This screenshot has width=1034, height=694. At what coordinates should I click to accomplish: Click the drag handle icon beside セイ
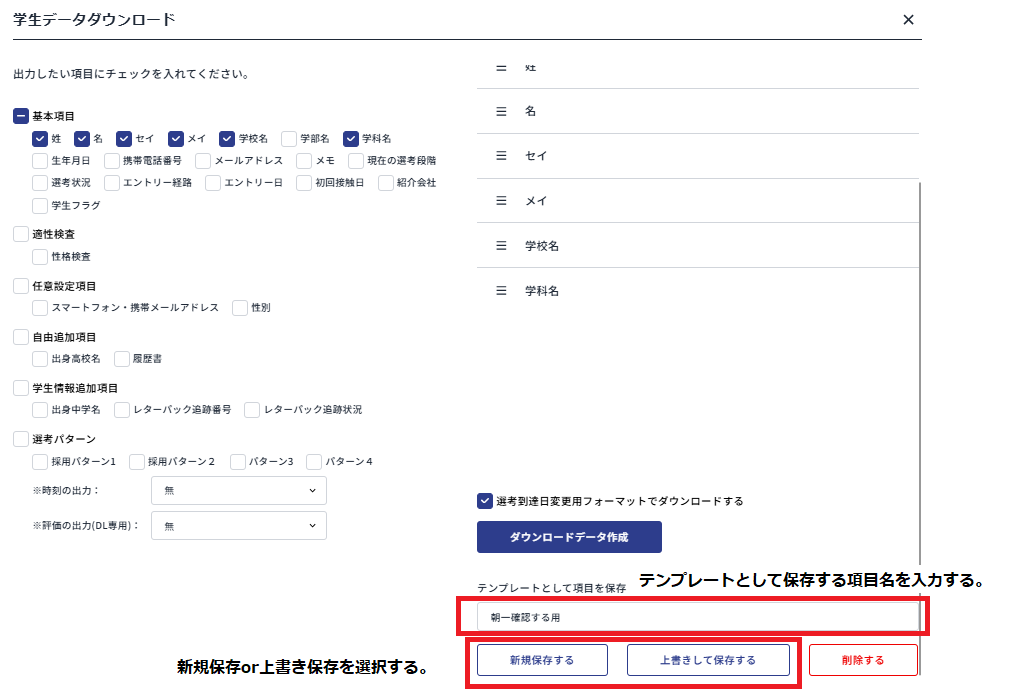click(x=501, y=155)
